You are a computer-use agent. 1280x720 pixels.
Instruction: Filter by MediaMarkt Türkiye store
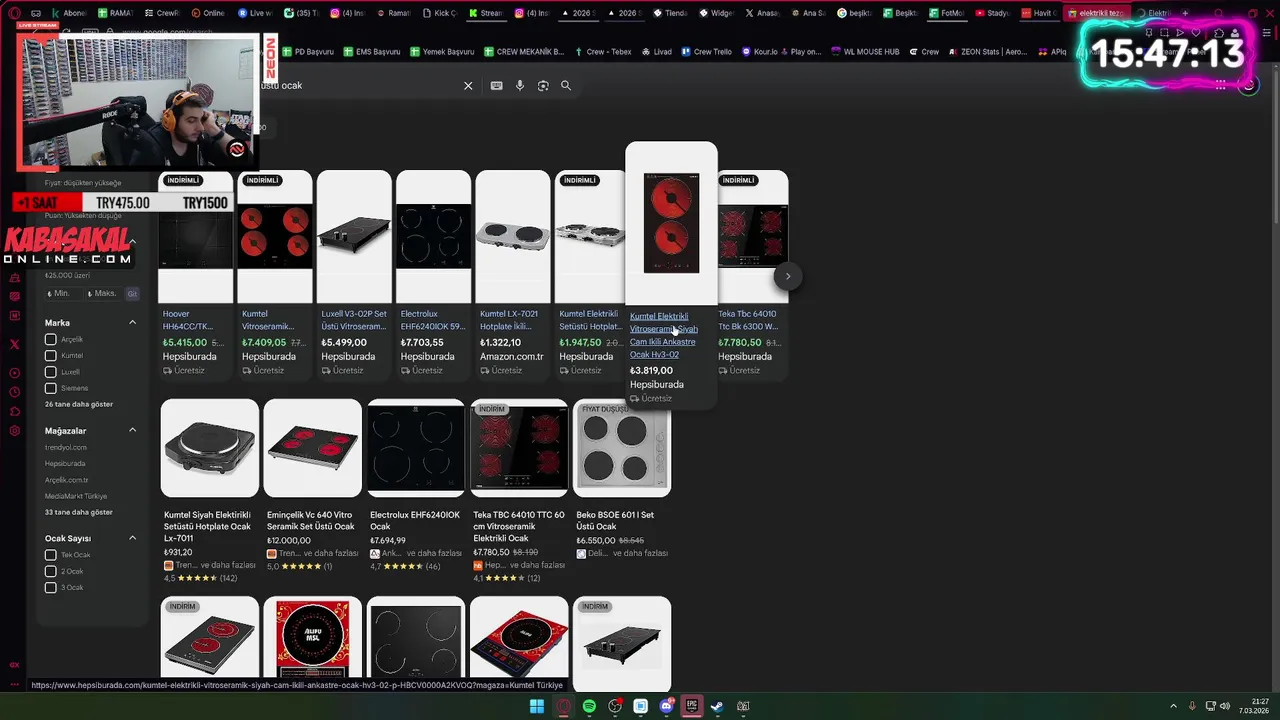point(76,496)
